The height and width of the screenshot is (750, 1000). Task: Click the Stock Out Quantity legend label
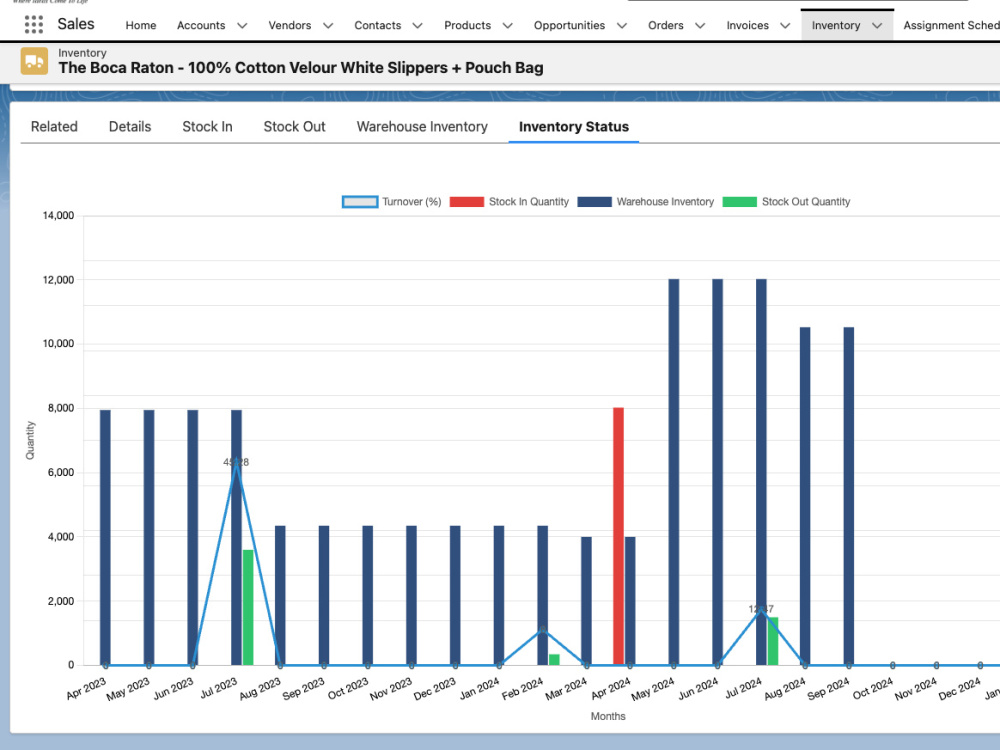[806, 202]
